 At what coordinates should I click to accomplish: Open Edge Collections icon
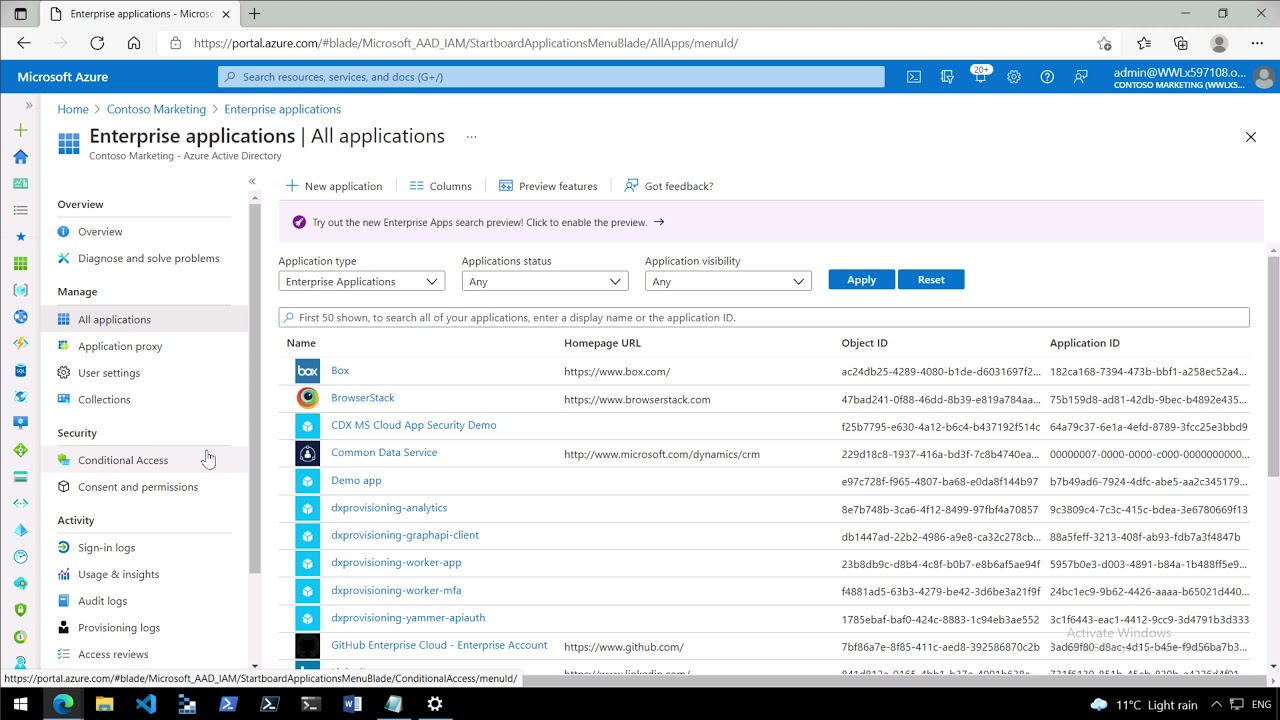pyautogui.click(x=1181, y=43)
